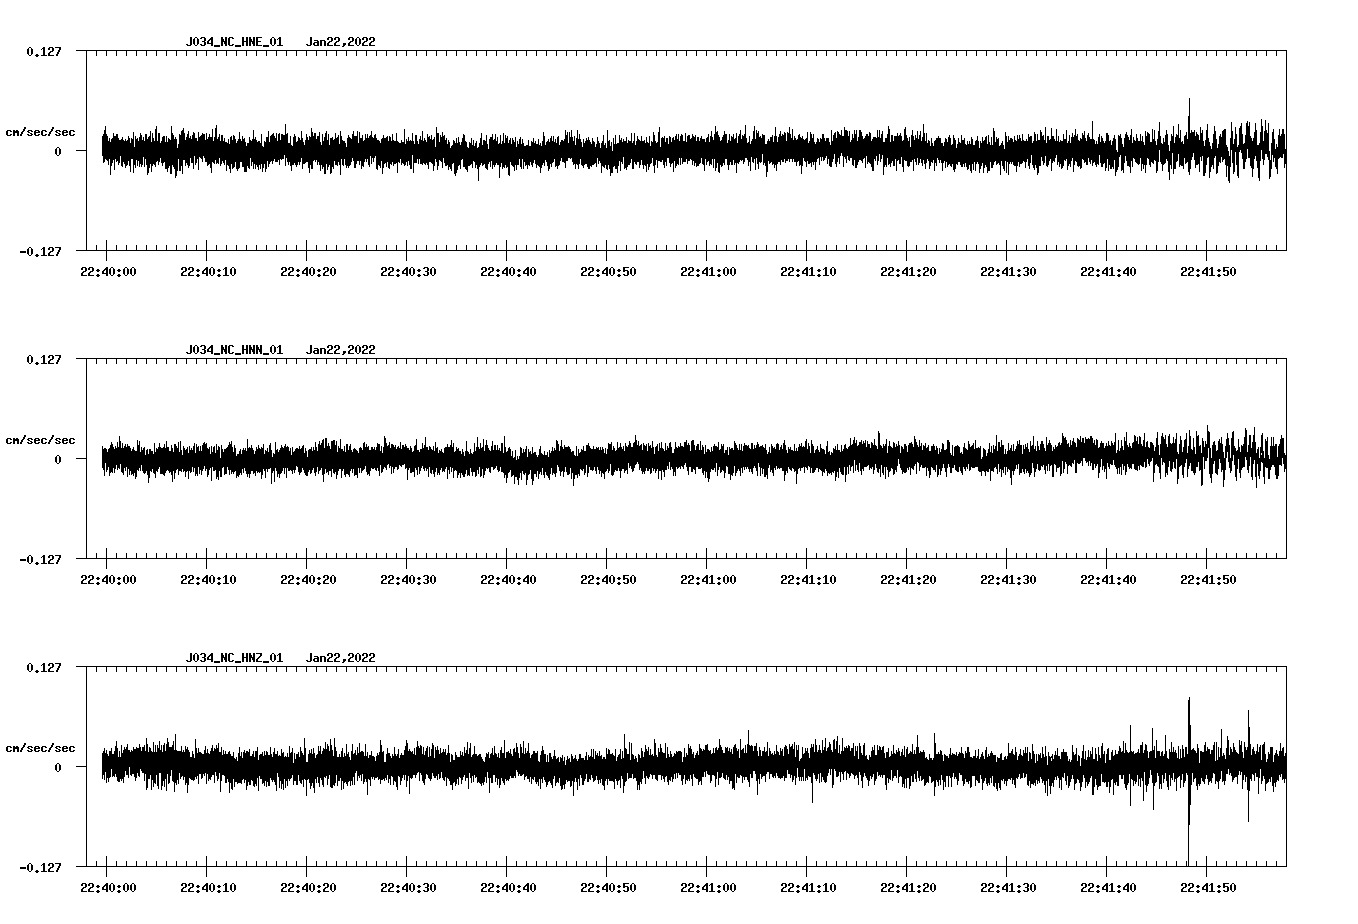Click the 0.127 upper limit on HNE plot
The height and width of the screenshot is (924, 1358).
[44, 51]
